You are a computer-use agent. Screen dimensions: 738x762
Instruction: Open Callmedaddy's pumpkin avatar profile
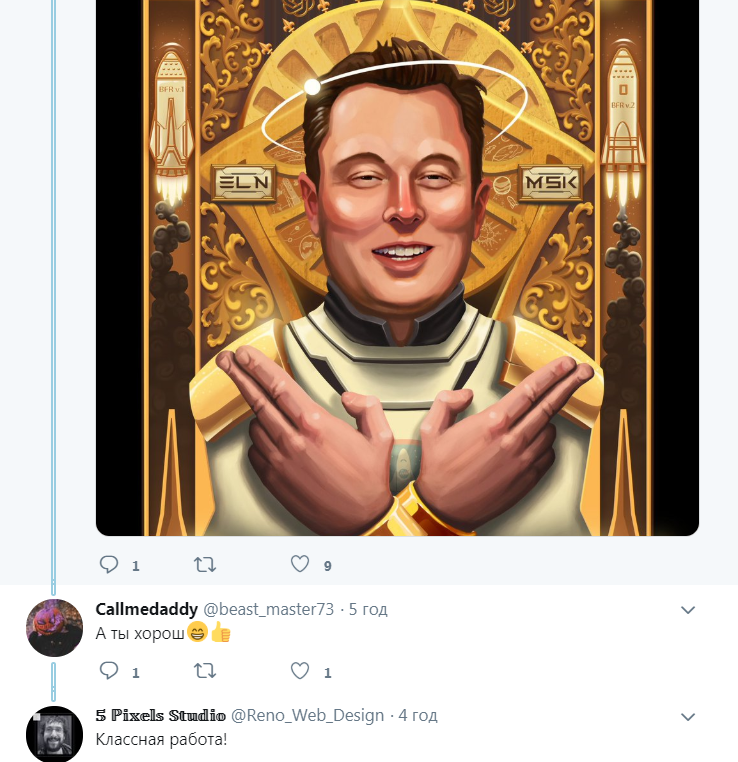tap(54, 628)
